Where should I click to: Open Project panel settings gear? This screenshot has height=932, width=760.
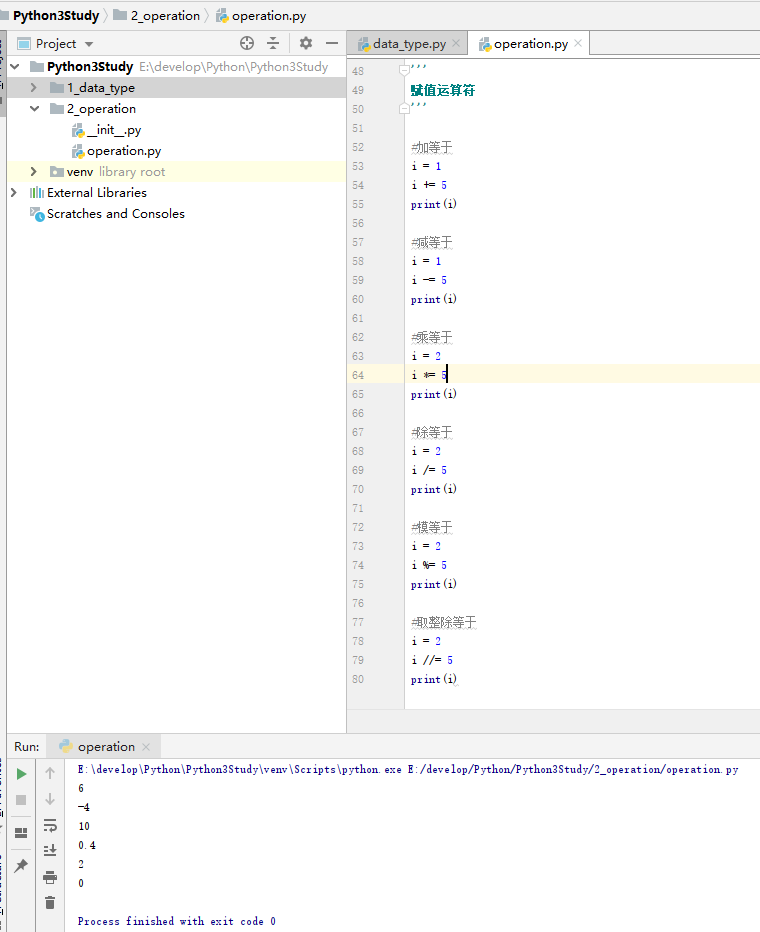coord(306,43)
